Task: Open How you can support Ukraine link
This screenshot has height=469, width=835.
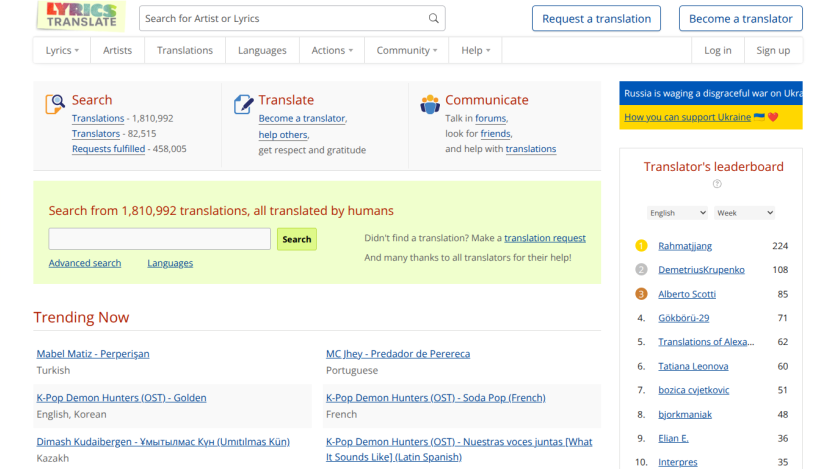Action: coord(687,117)
